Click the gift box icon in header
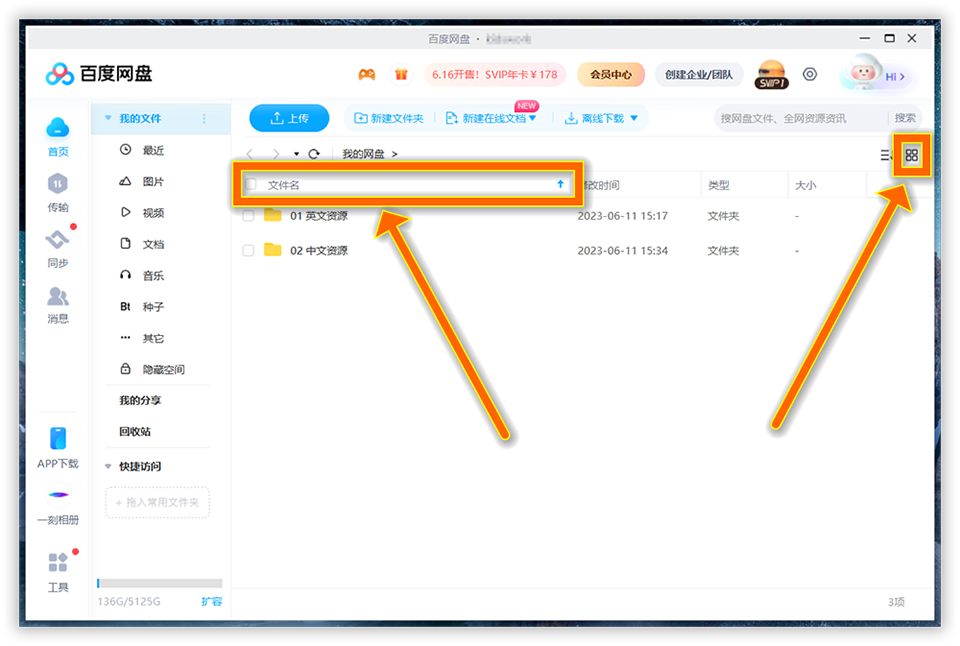 click(x=401, y=75)
